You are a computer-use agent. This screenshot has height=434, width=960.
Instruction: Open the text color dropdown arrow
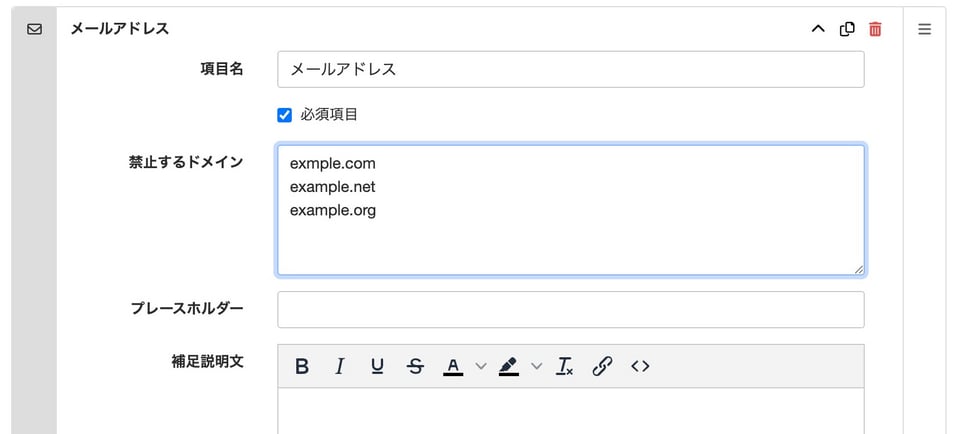[x=480, y=366]
